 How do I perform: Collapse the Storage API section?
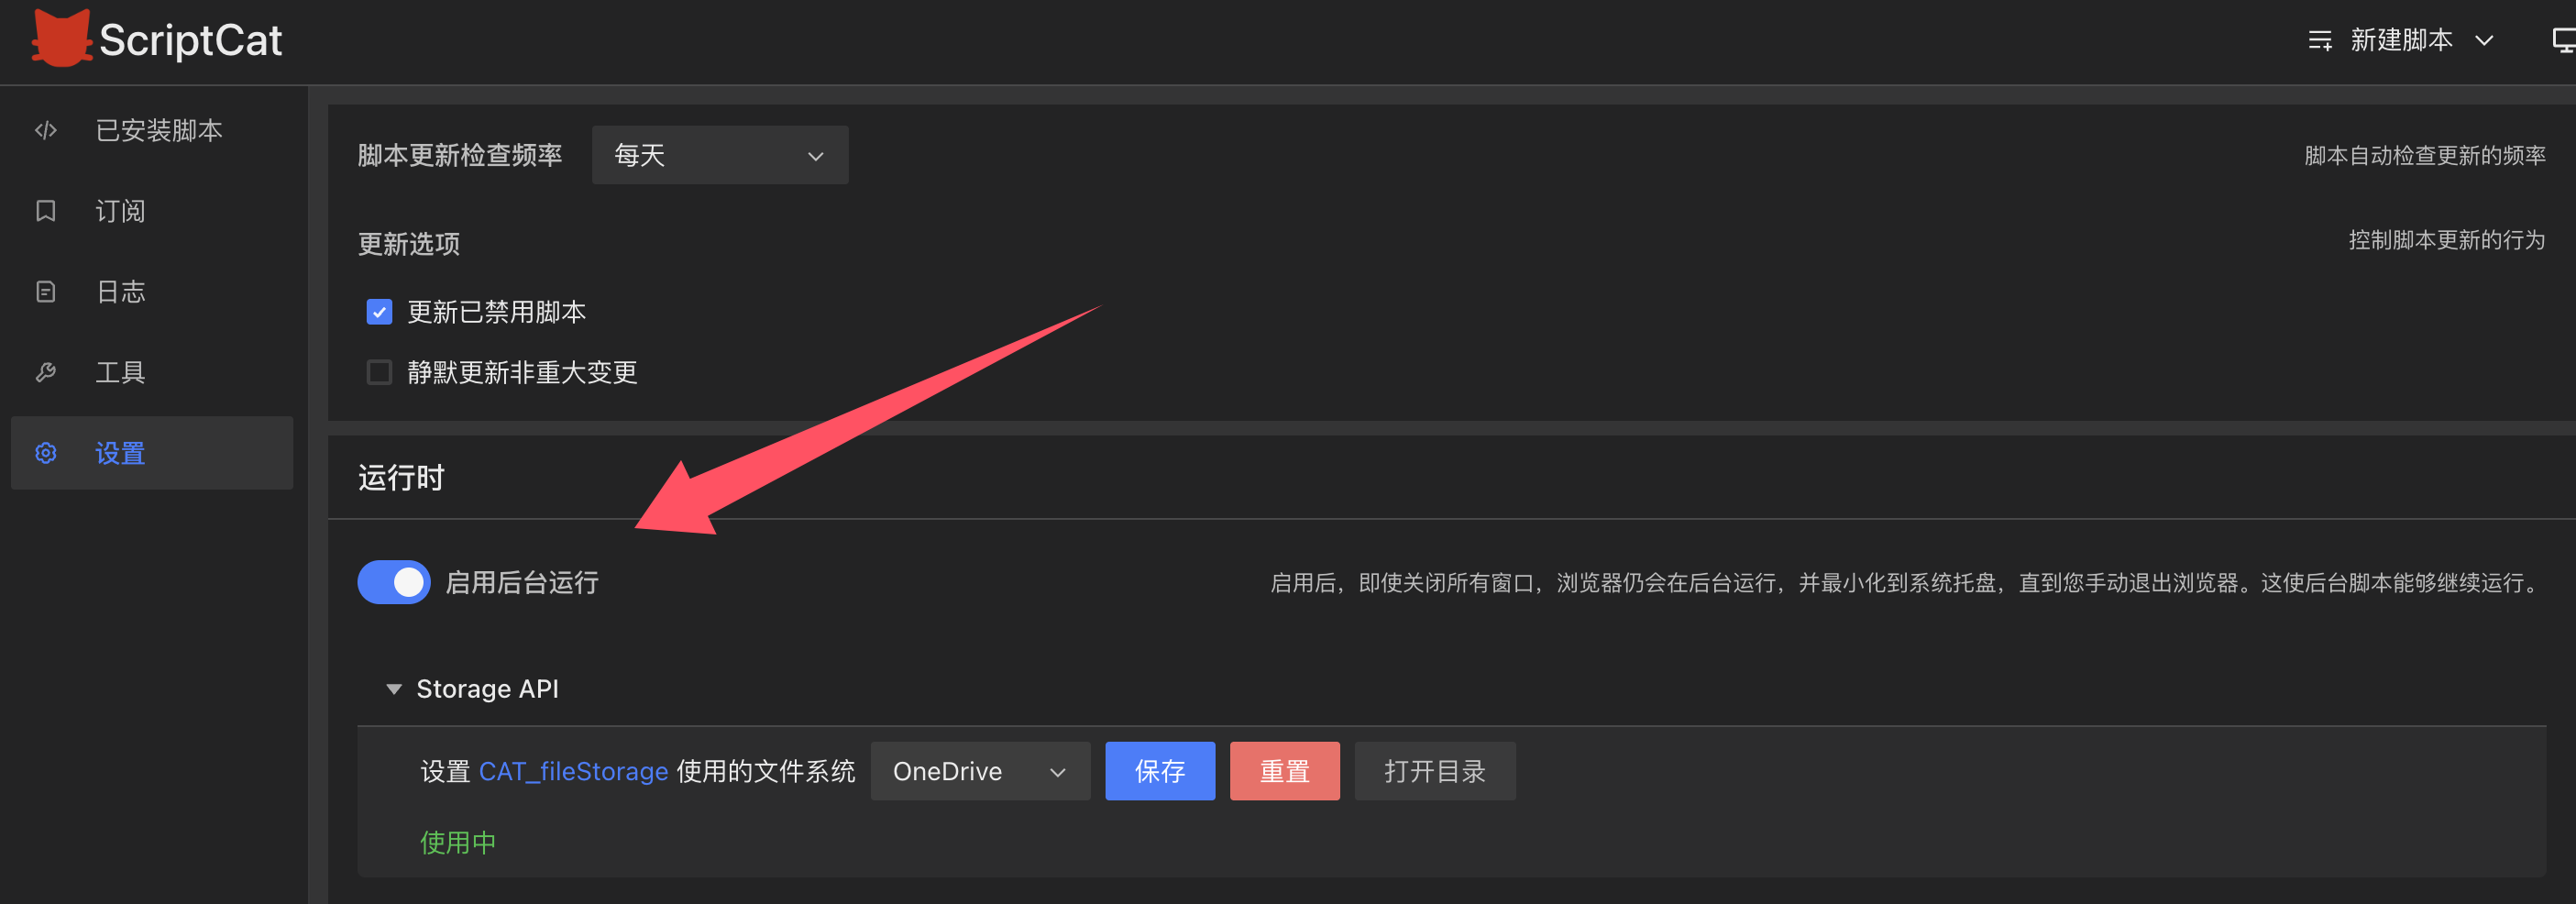tap(394, 689)
